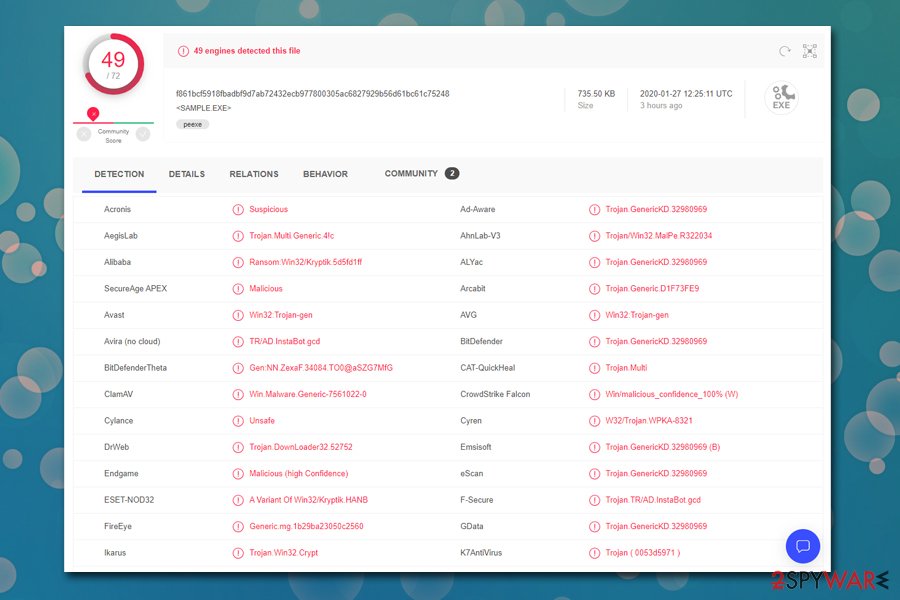Click the file SHA-256 hash text
The width and height of the screenshot is (900, 600).
(x=312, y=94)
